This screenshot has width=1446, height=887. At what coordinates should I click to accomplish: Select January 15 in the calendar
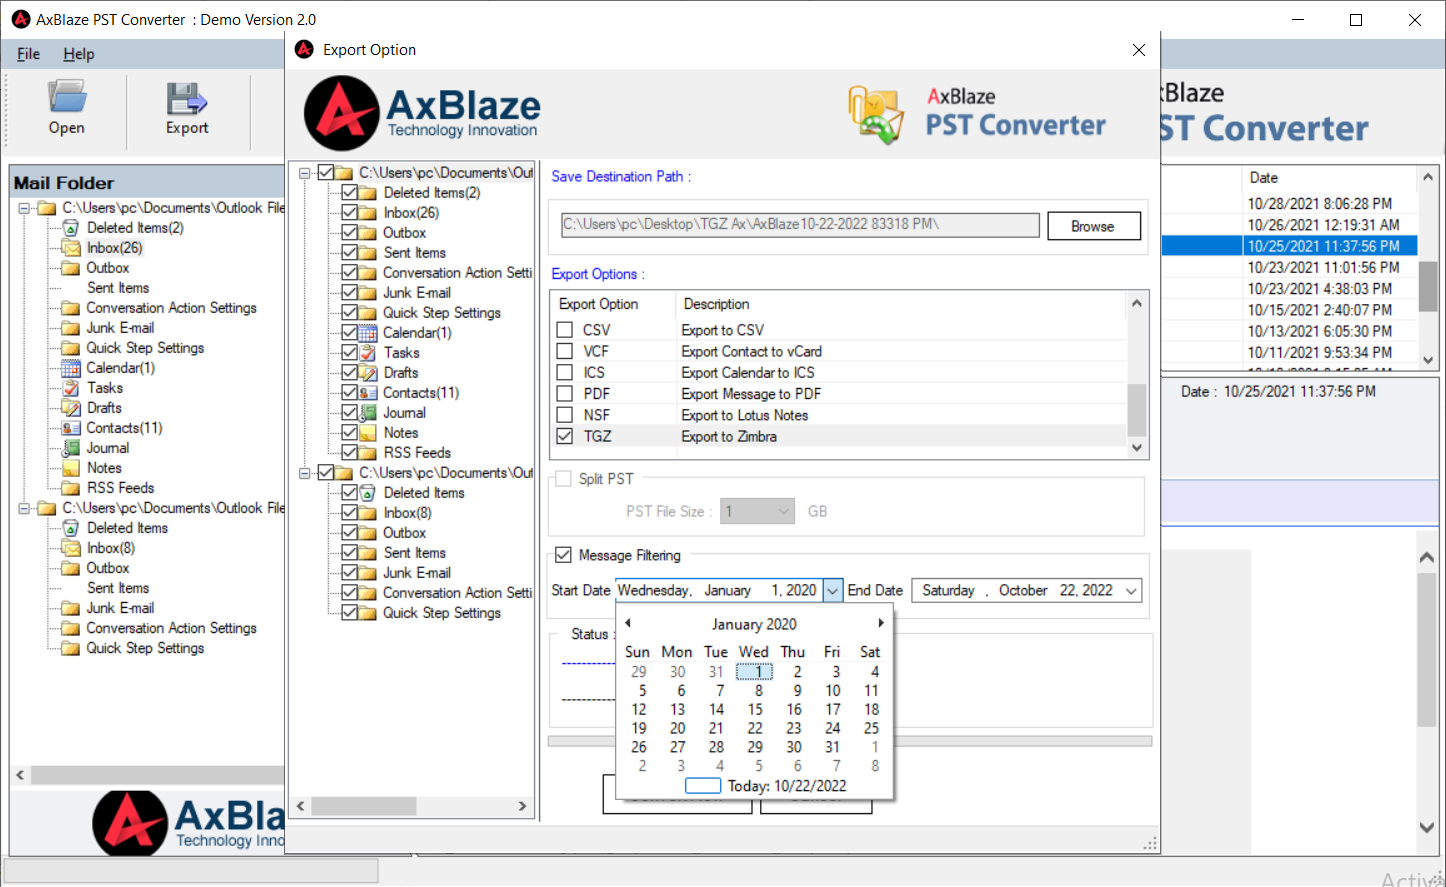tap(755, 709)
